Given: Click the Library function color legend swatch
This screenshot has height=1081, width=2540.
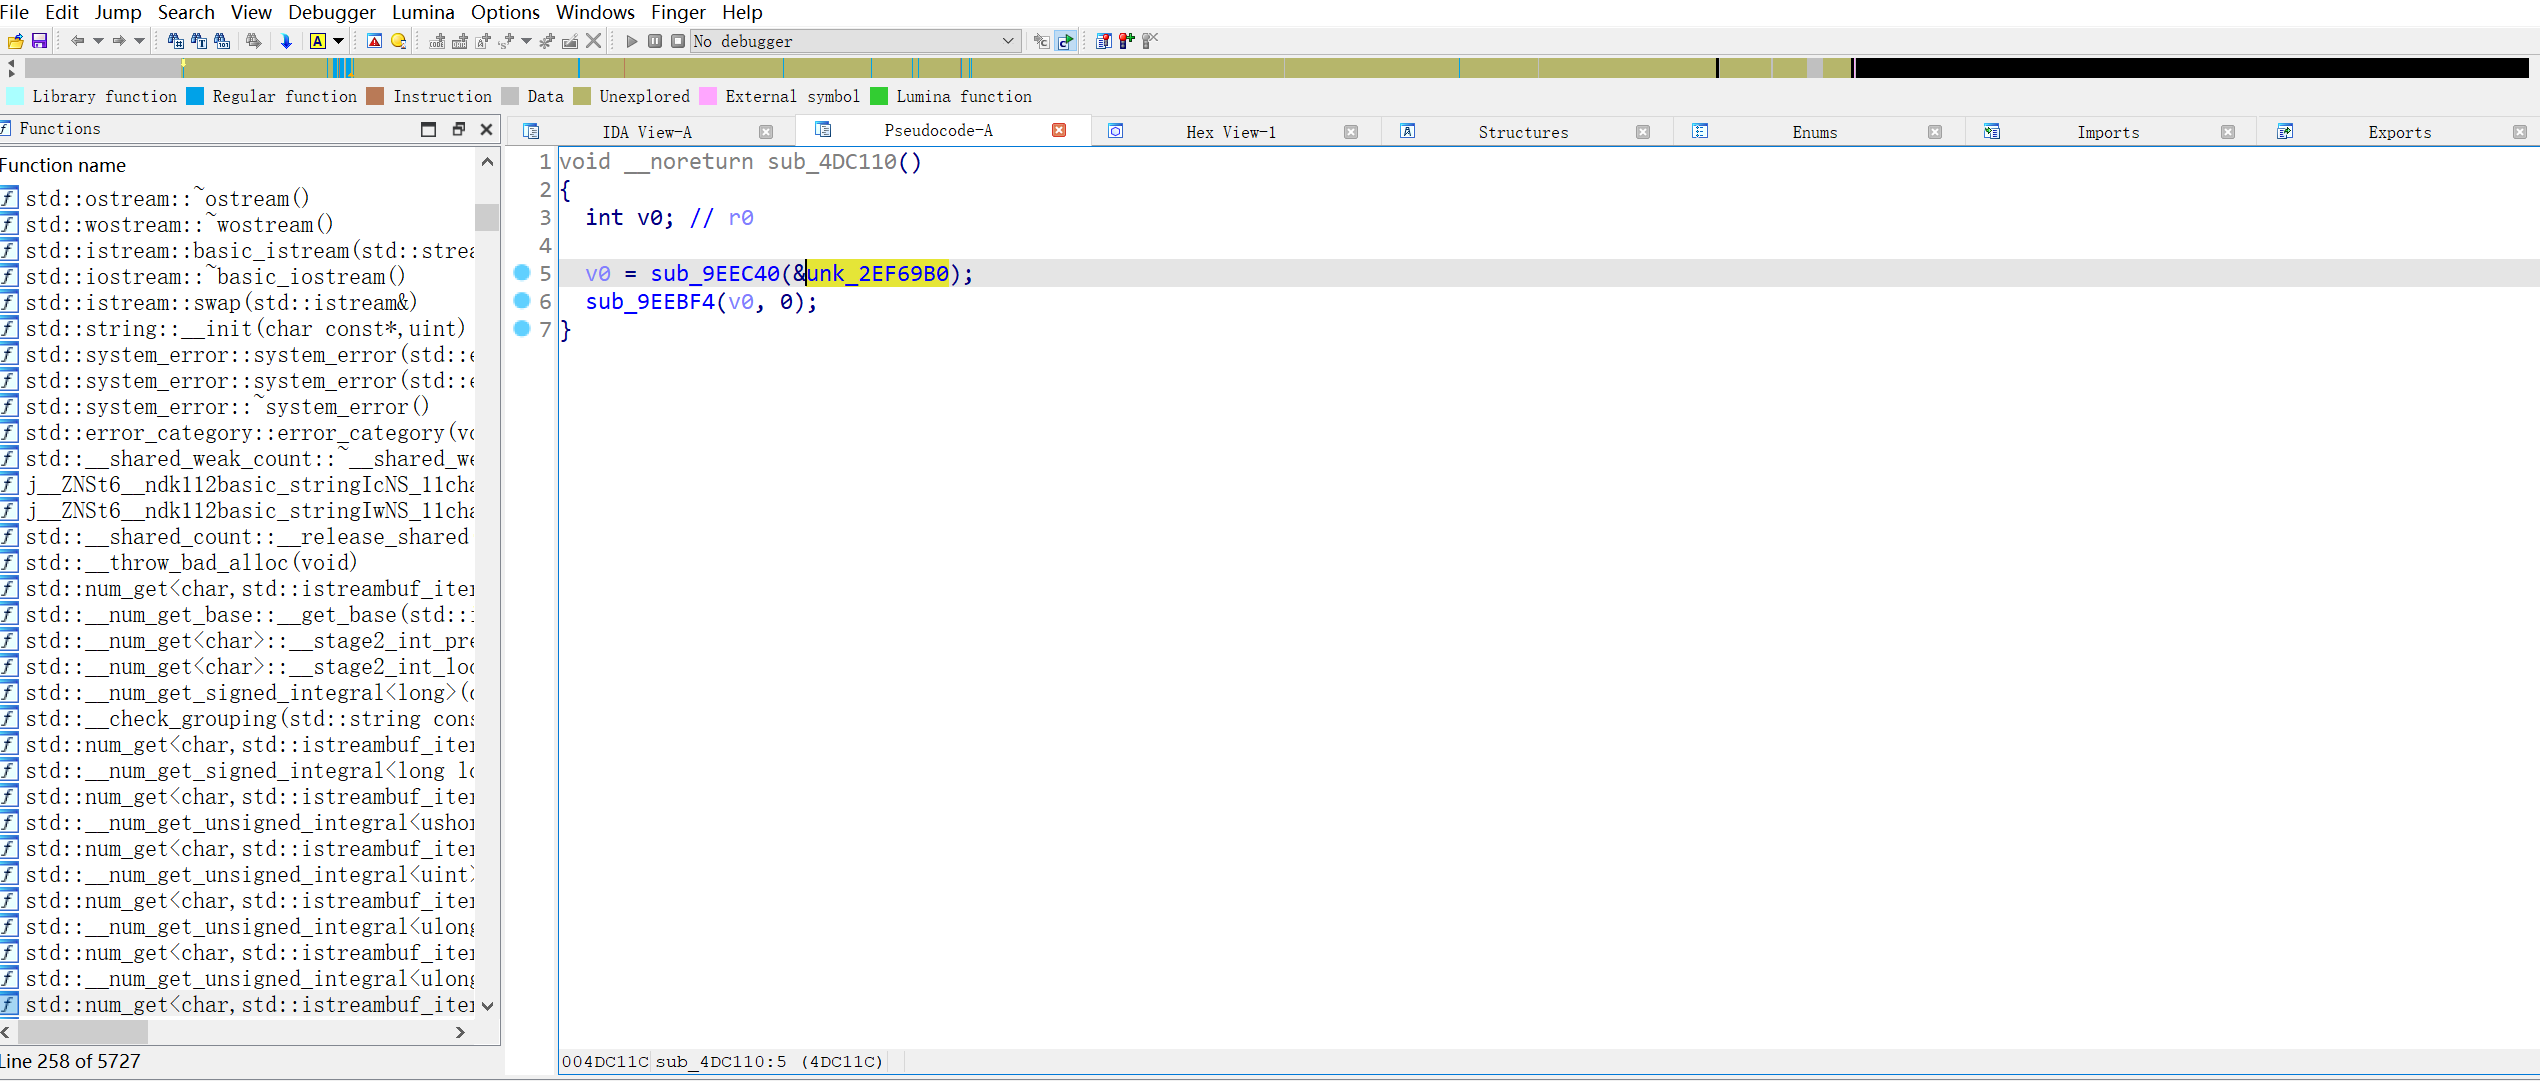Looking at the screenshot, I should tap(15, 96).
